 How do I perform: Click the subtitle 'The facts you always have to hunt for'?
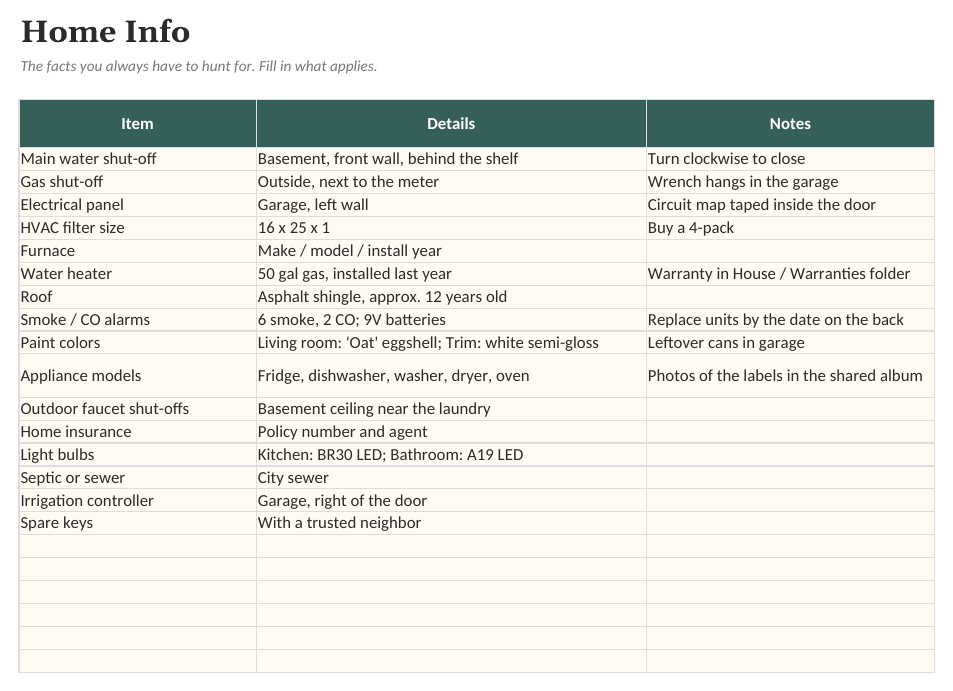[137, 66]
